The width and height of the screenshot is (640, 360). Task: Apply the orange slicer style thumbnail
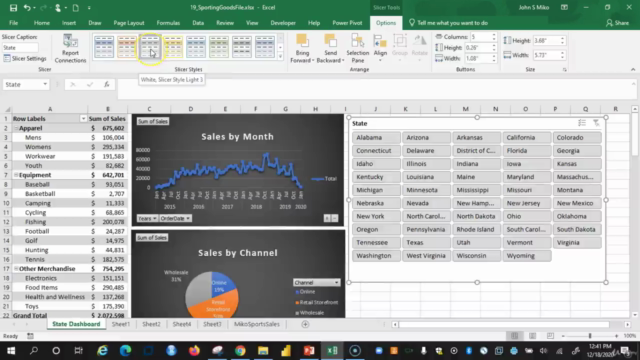pyautogui.click(x=127, y=47)
